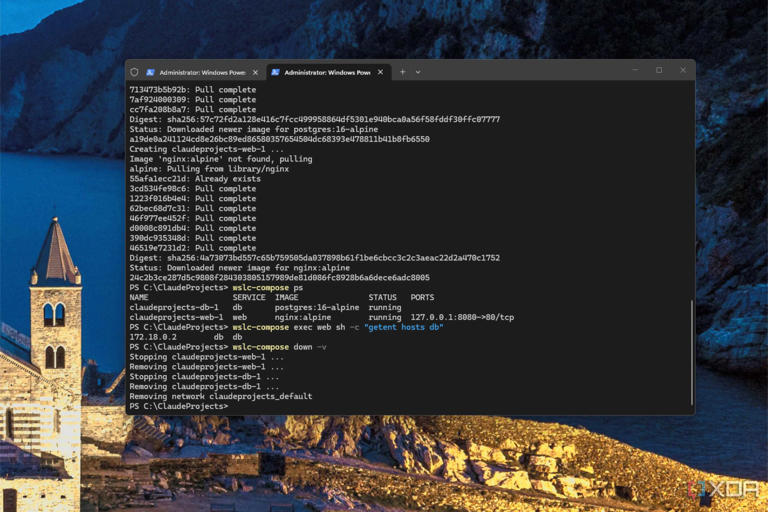Image resolution: width=768 pixels, height=512 pixels.
Task: Click the NAME column header
Action: [139, 297]
